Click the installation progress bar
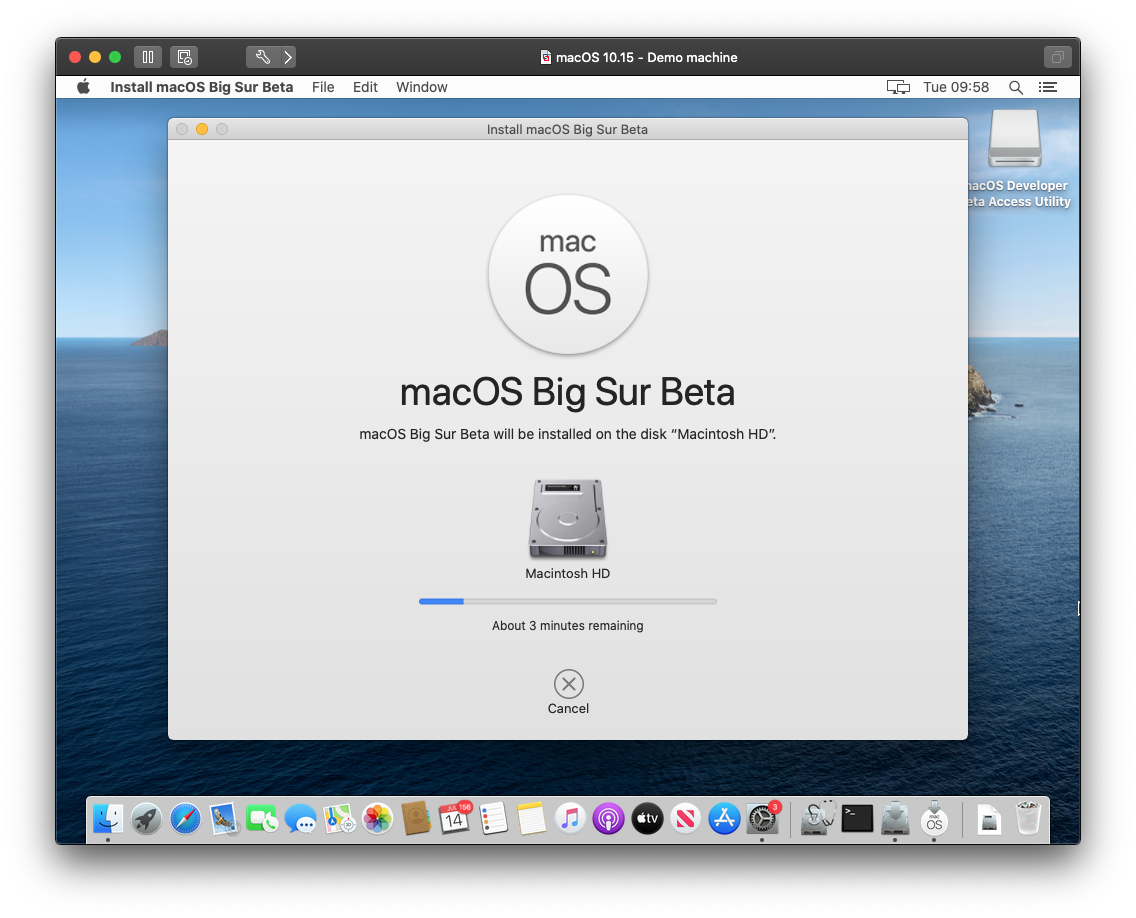The width and height of the screenshot is (1136, 918). coord(568,601)
